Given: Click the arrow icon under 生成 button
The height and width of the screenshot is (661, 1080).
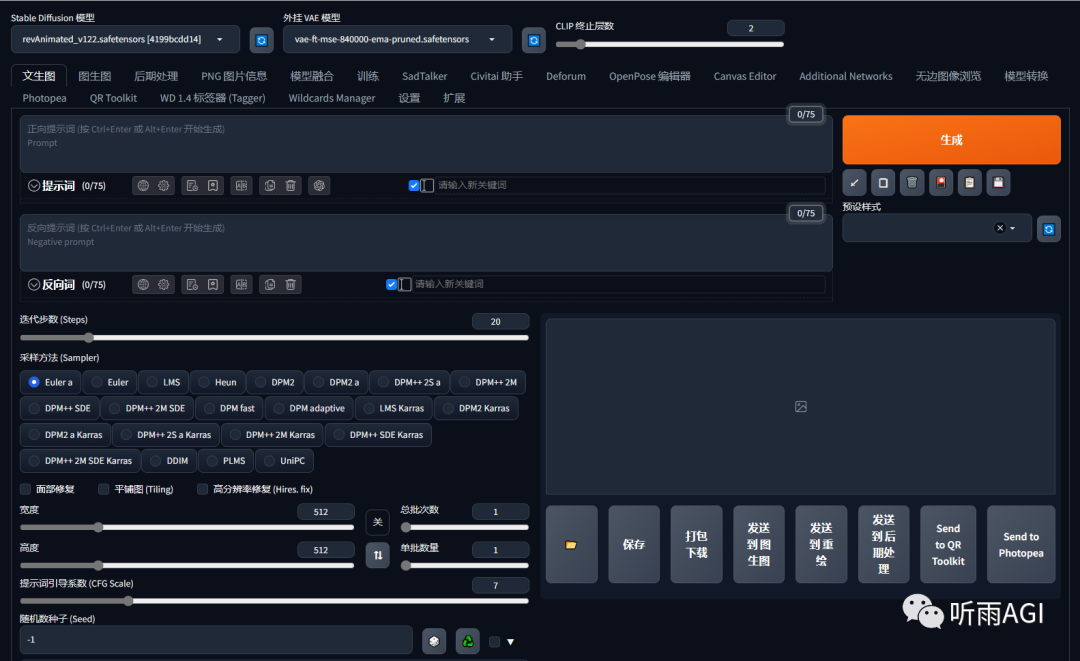Looking at the screenshot, I should click(x=854, y=182).
